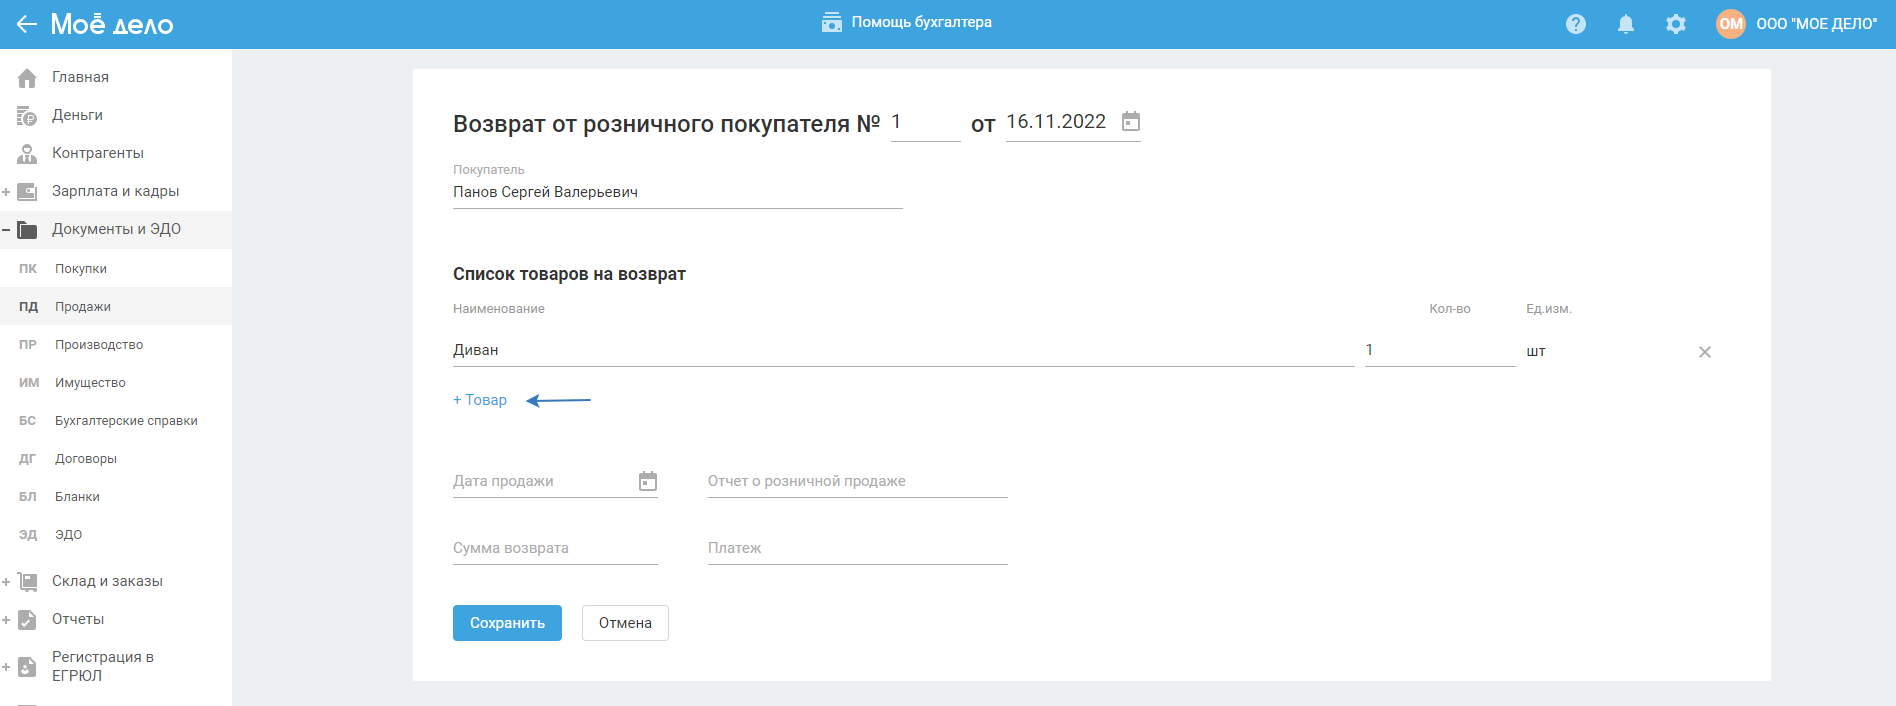Edit the quantity field for Диван
The height and width of the screenshot is (706, 1896).
click(1440, 350)
